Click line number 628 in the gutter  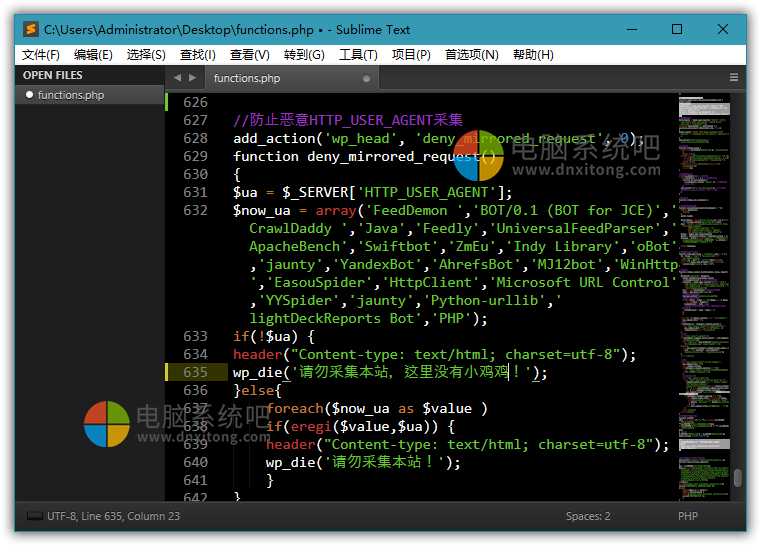click(x=195, y=138)
